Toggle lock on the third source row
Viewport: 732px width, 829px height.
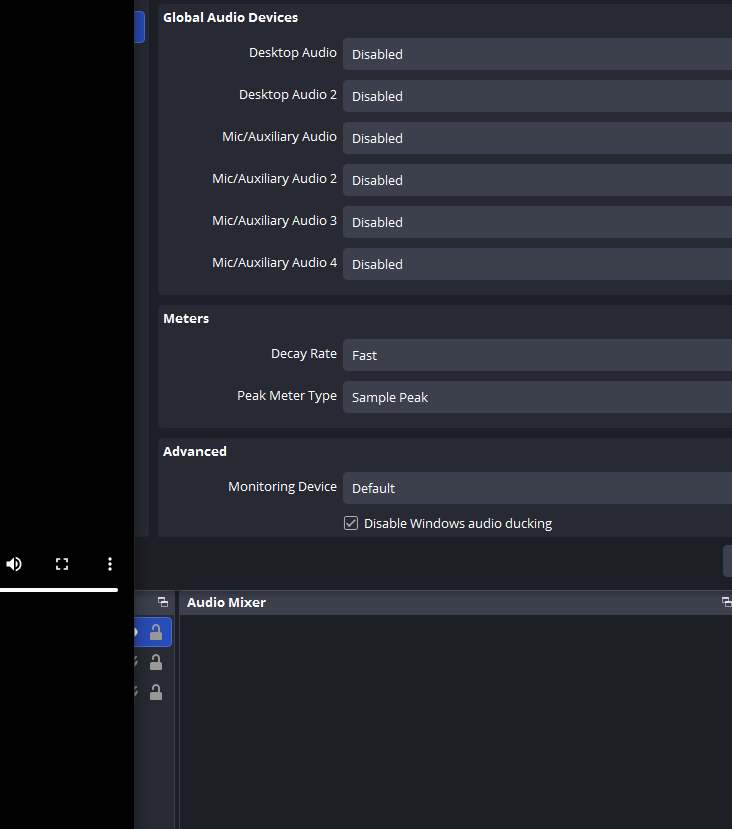[x=156, y=693]
